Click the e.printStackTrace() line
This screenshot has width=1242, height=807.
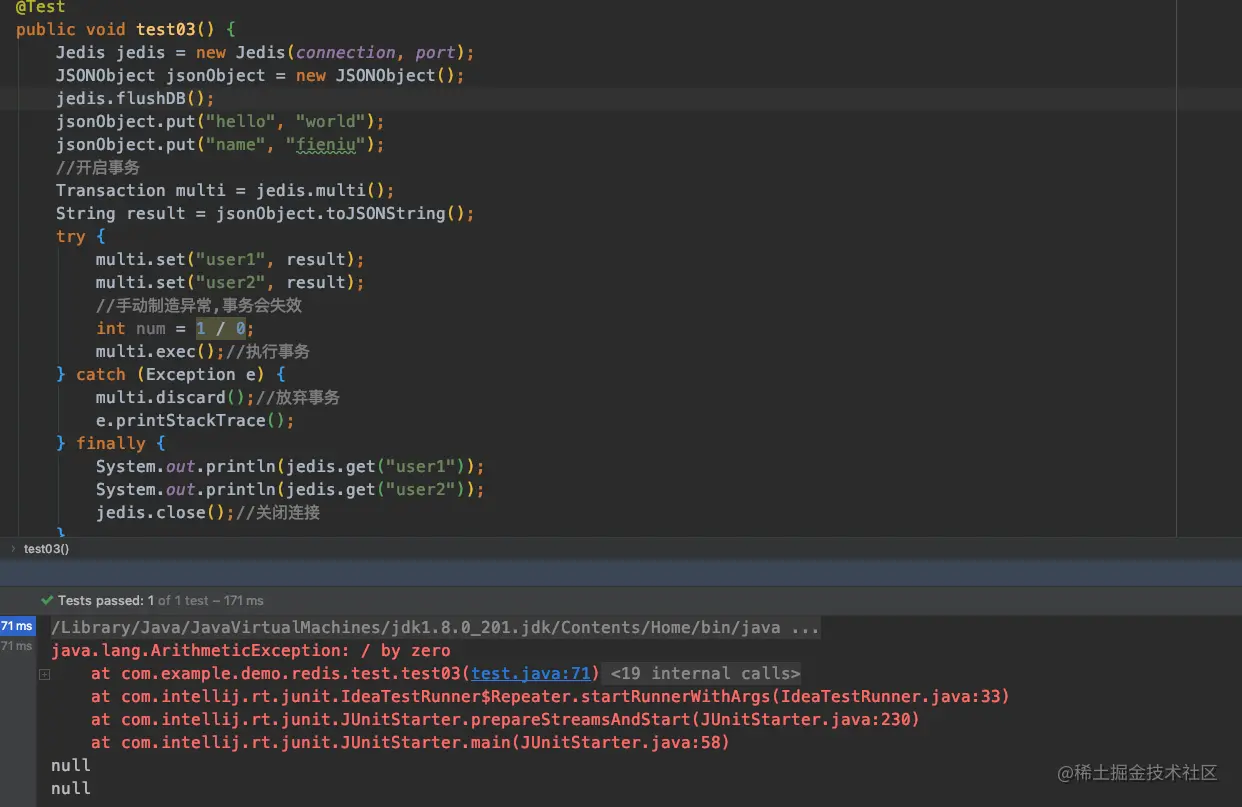point(195,420)
